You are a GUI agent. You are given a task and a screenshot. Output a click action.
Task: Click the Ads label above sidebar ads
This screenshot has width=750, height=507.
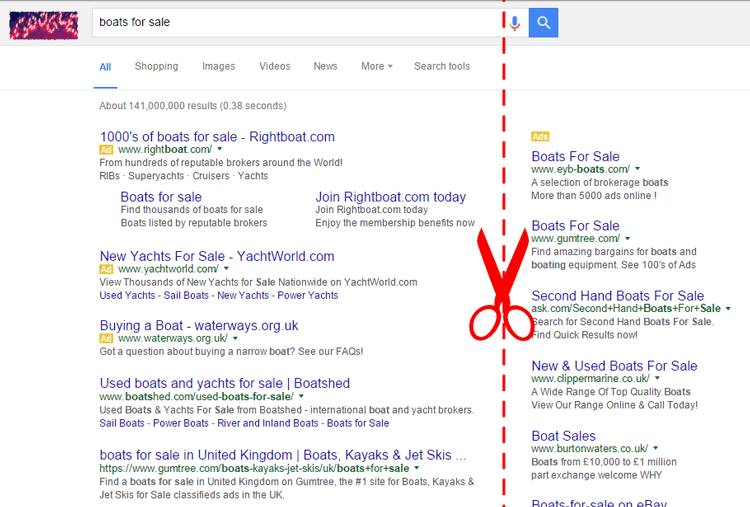[540, 137]
